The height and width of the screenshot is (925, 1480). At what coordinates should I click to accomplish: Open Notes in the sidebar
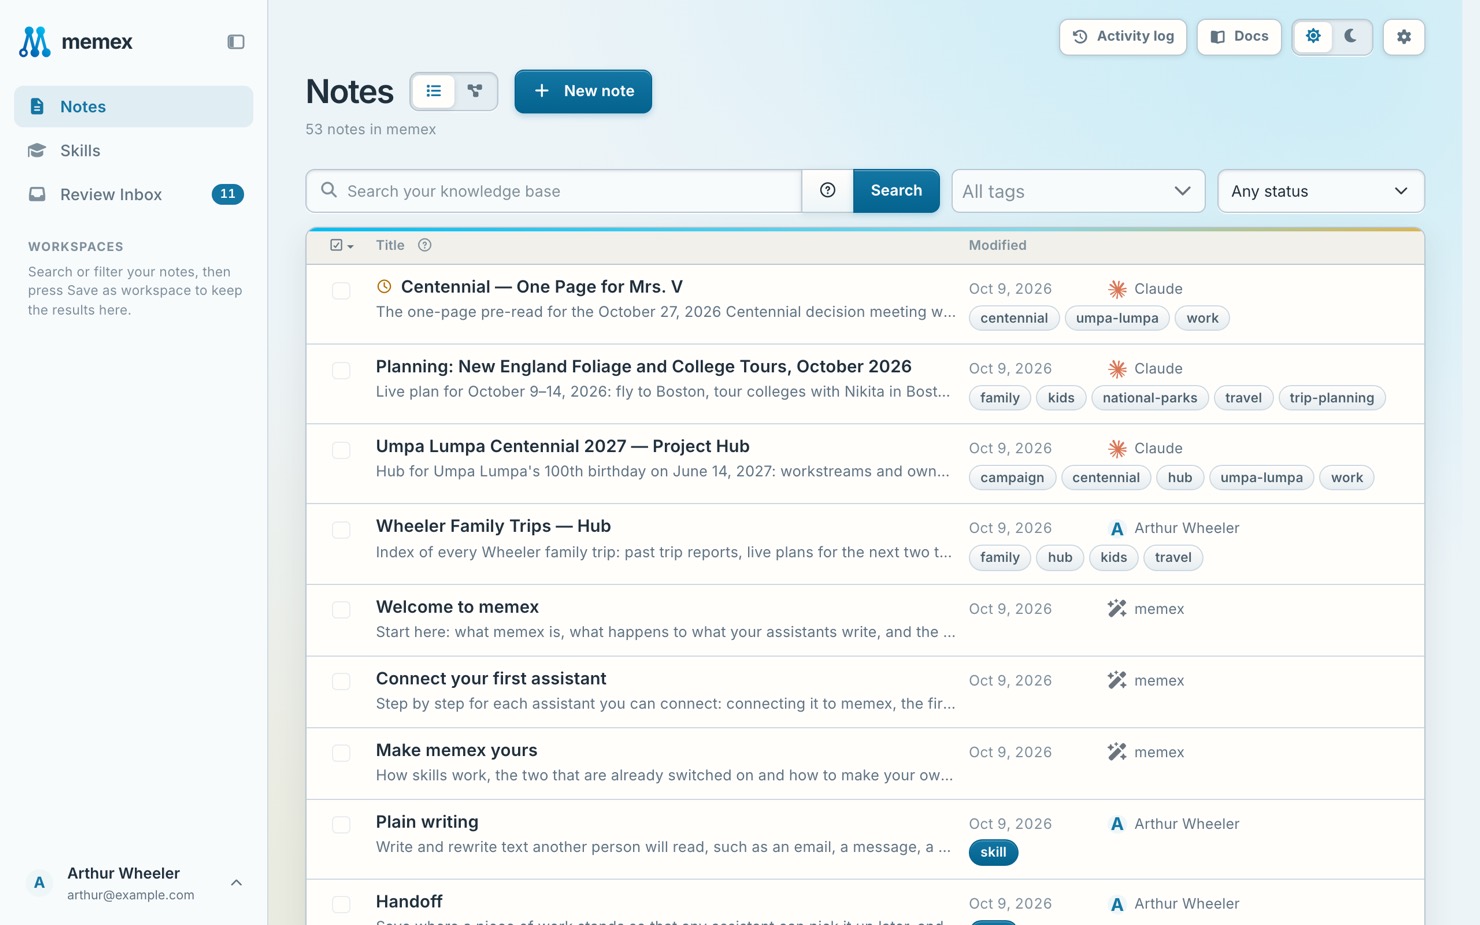133,106
